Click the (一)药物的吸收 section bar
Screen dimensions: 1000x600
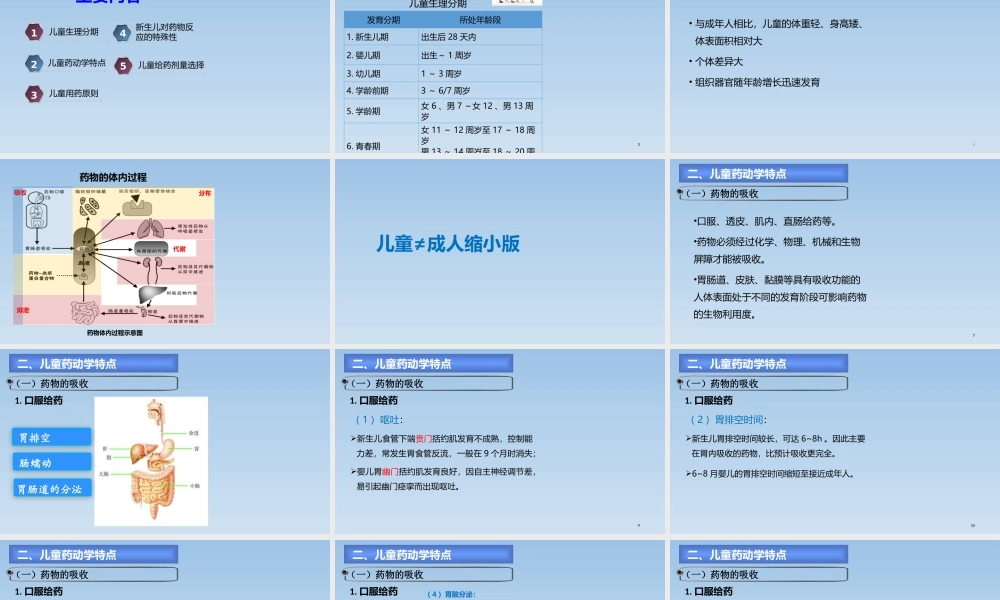(92, 383)
